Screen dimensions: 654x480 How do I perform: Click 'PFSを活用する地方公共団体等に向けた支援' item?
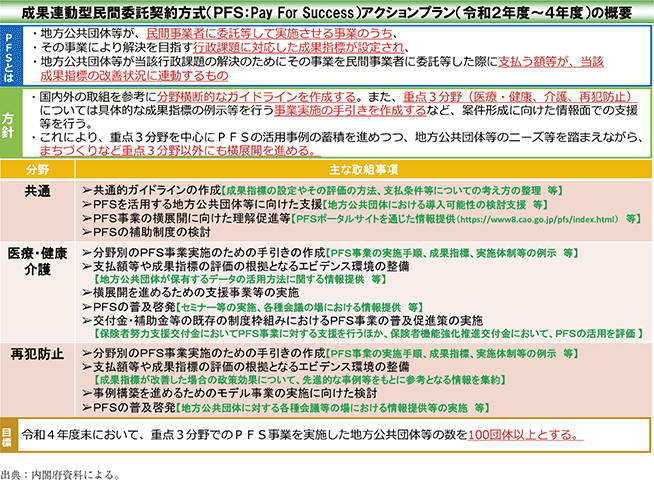(x=208, y=204)
